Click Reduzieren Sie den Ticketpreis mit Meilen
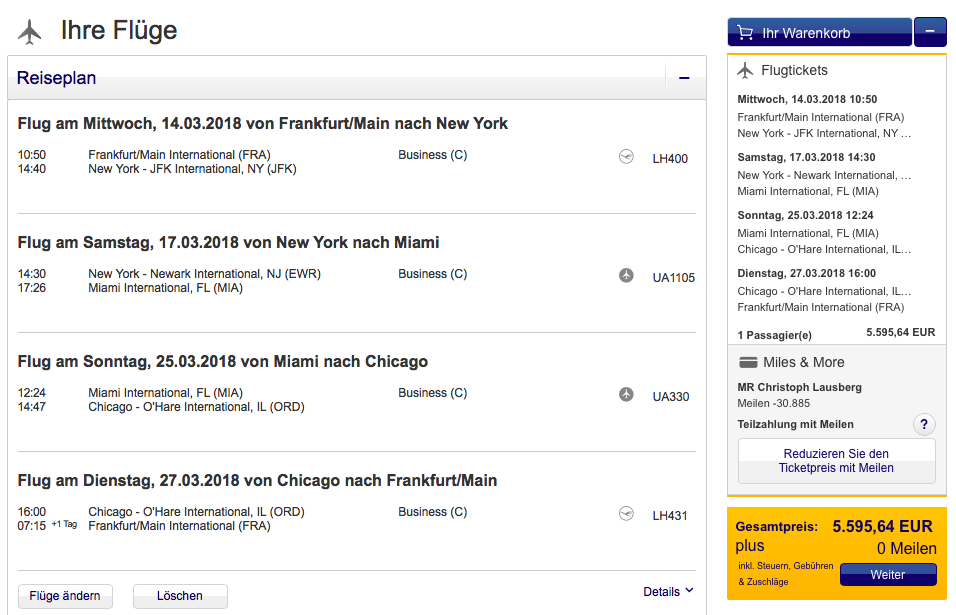Image resolution: width=956 pixels, height=615 pixels. click(x=836, y=461)
